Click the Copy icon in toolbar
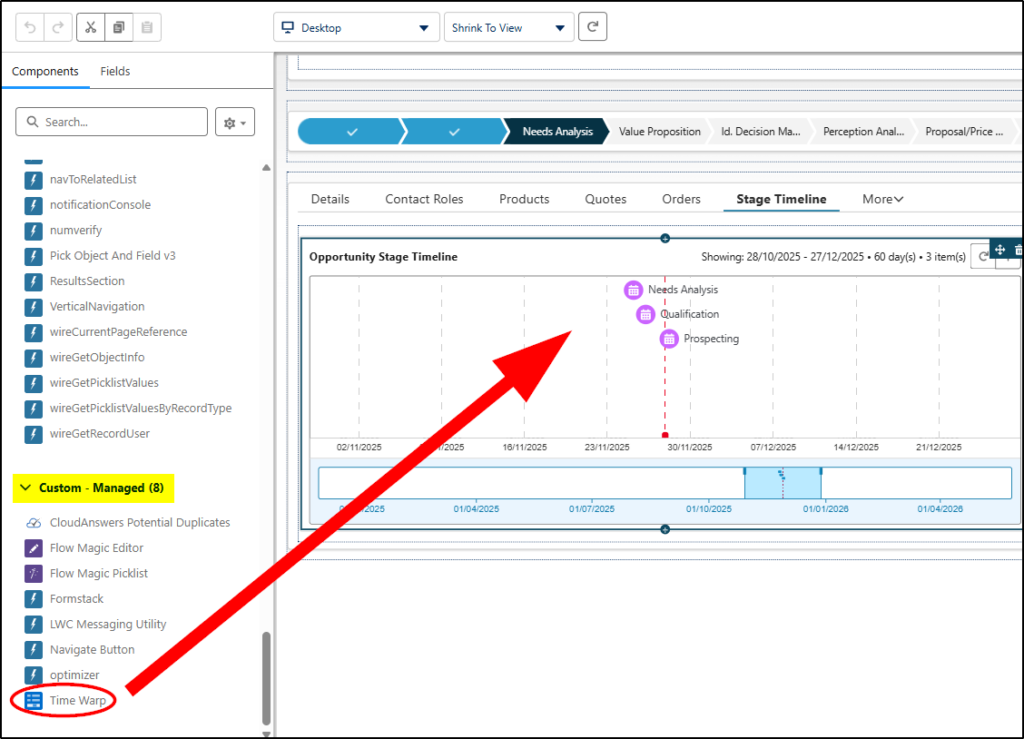Image resolution: width=1024 pixels, height=739 pixels. click(118, 28)
